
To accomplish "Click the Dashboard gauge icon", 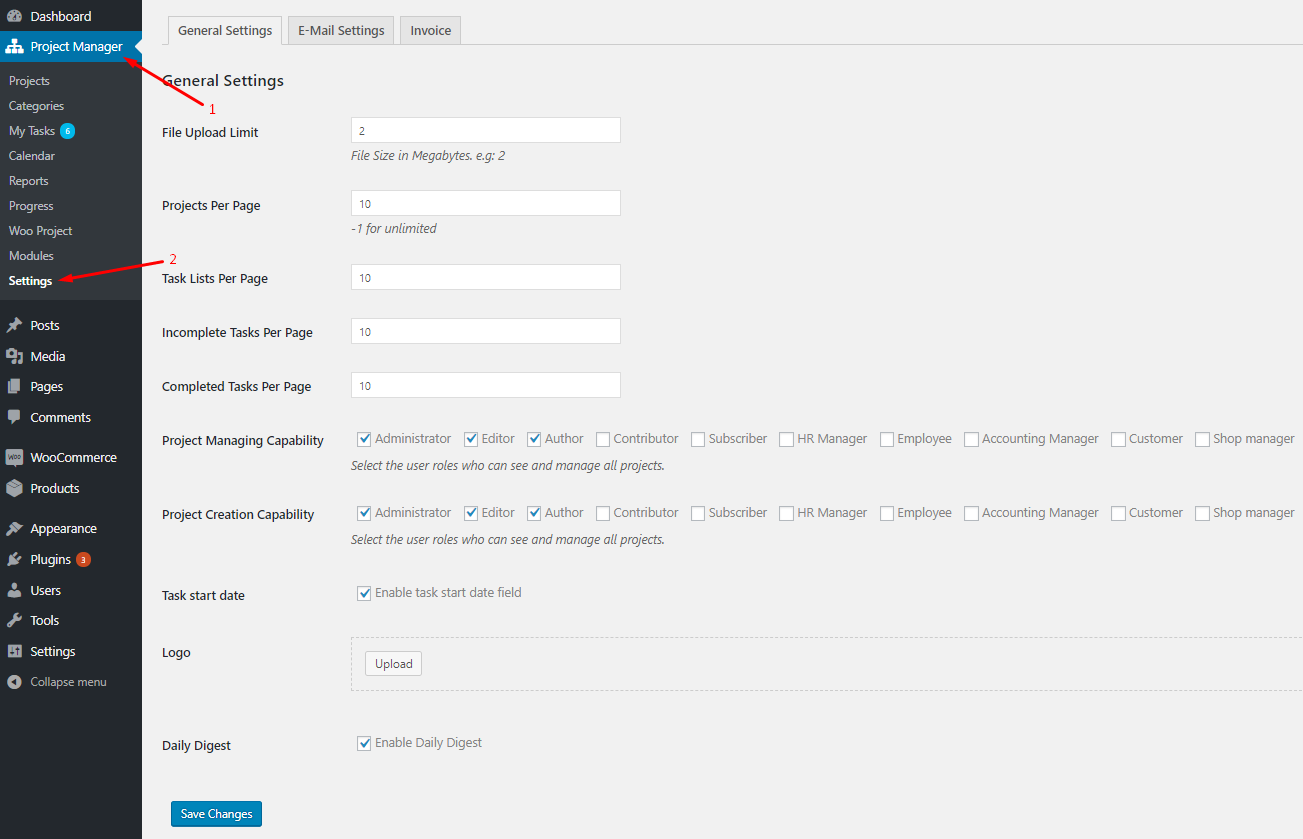I will coord(14,16).
